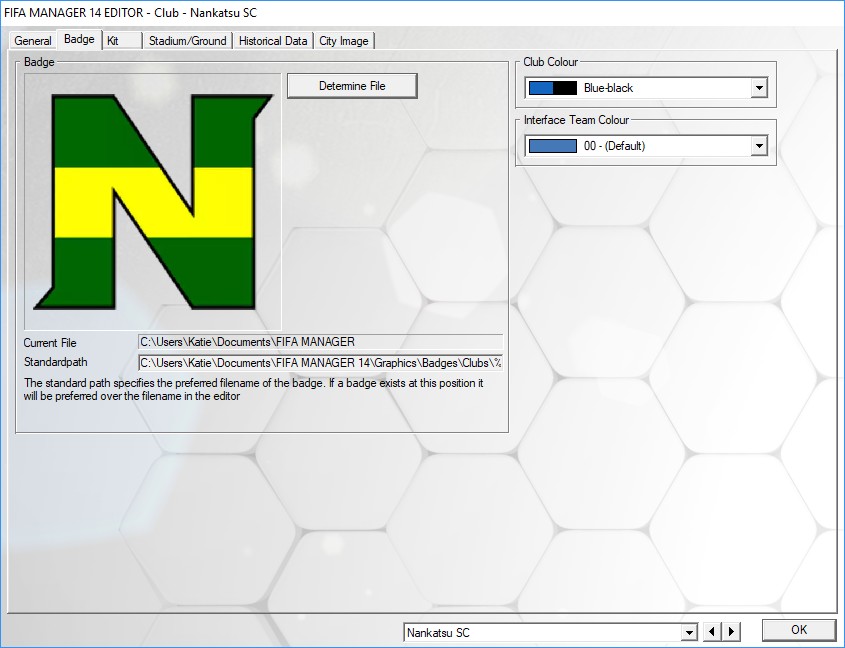
Task: Click the Interface Team Colour group label
Action: point(577,120)
